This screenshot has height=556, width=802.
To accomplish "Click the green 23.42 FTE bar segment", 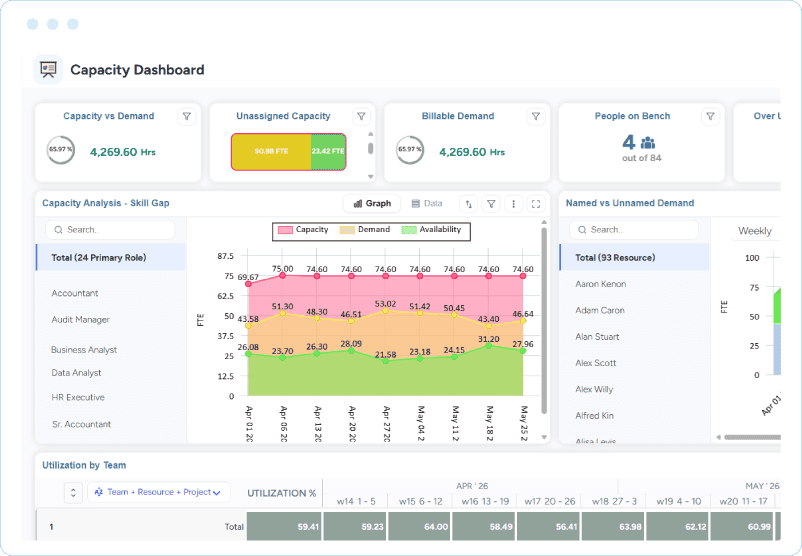I will 328,151.
